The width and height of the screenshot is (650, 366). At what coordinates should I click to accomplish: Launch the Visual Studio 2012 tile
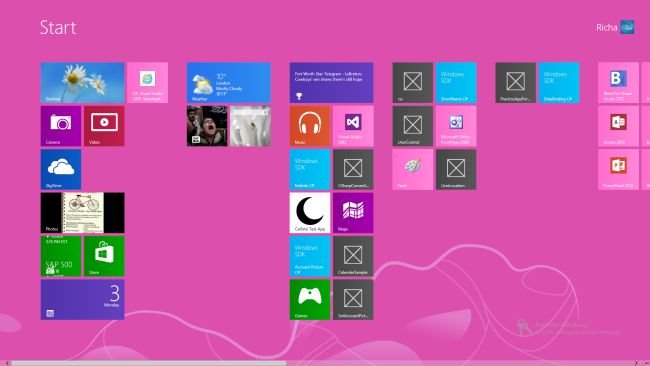click(353, 126)
